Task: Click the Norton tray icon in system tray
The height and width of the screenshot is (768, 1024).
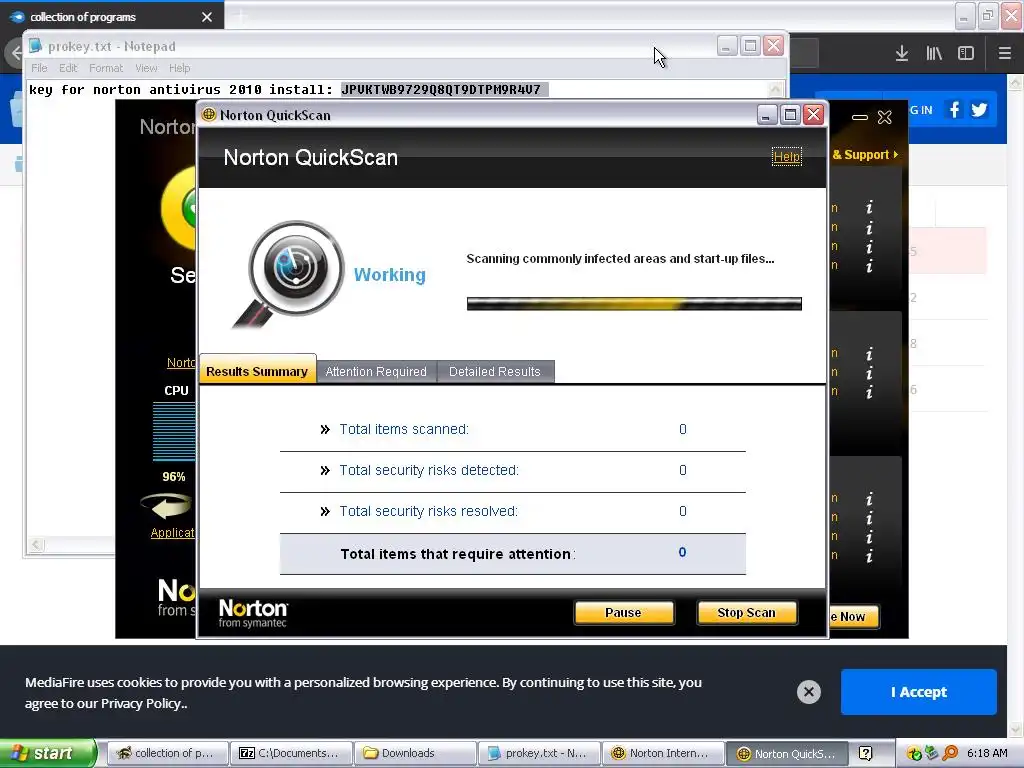Action: coord(914,754)
